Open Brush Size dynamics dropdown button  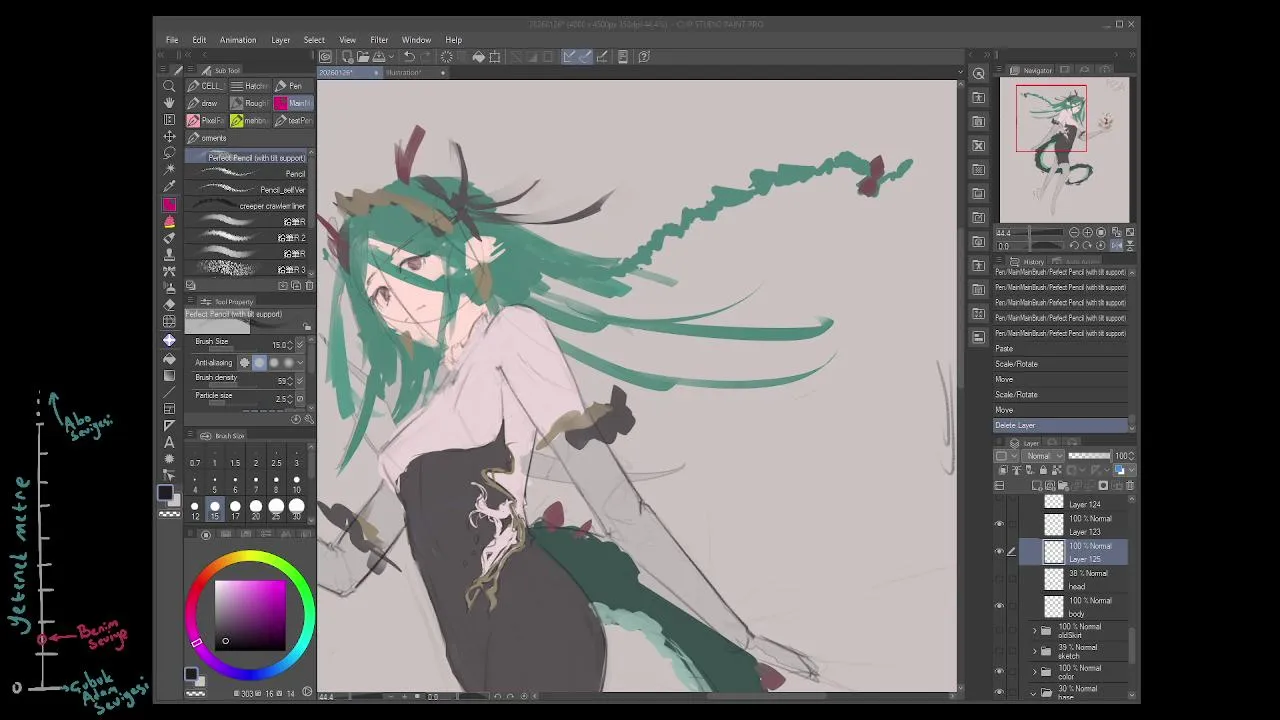coord(299,344)
